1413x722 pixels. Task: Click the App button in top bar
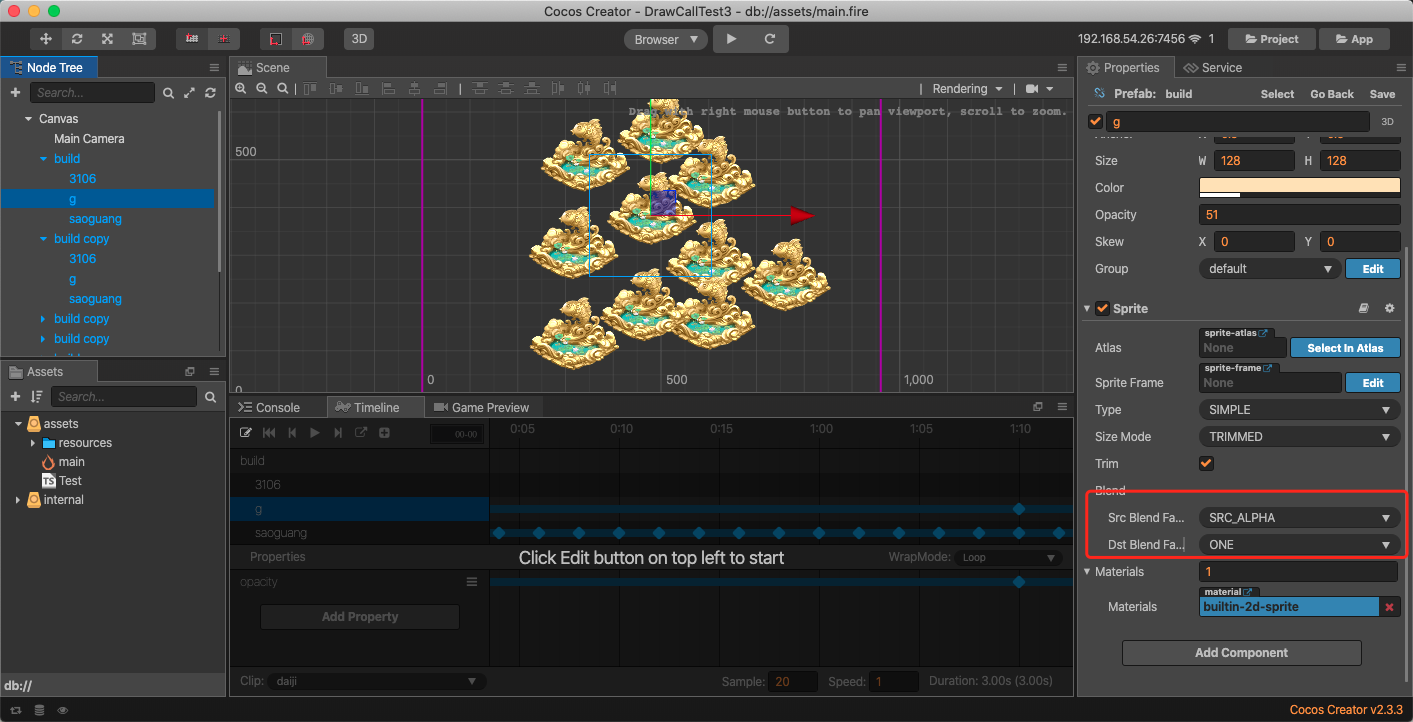coord(1354,39)
